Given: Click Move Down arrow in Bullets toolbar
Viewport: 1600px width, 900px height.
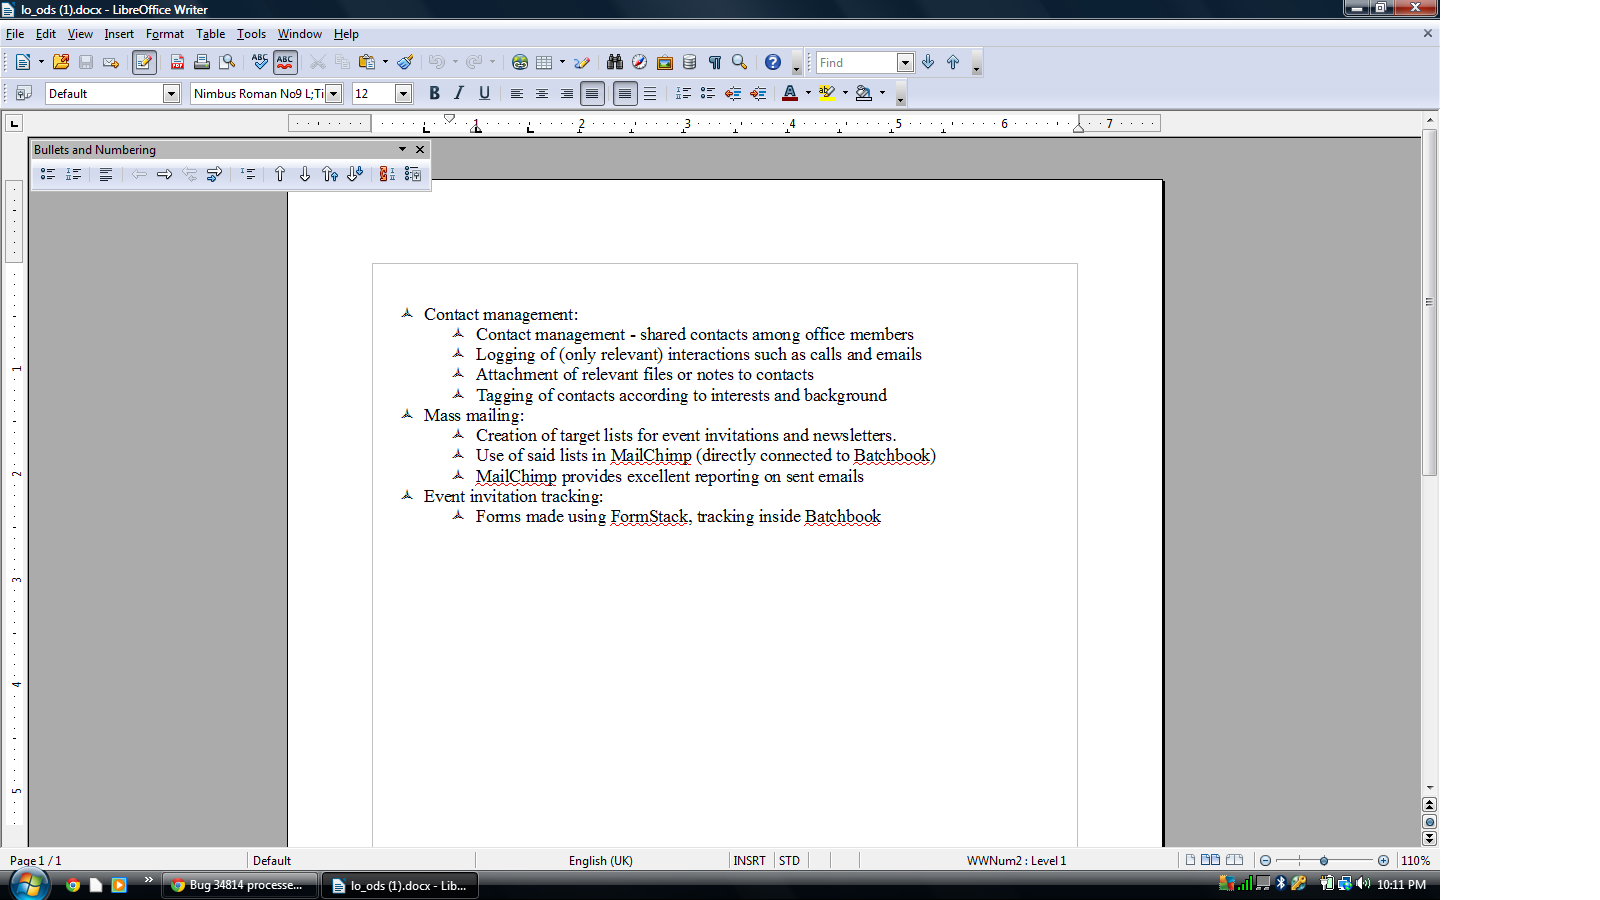Looking at the screenshot, I should (305, 174).
